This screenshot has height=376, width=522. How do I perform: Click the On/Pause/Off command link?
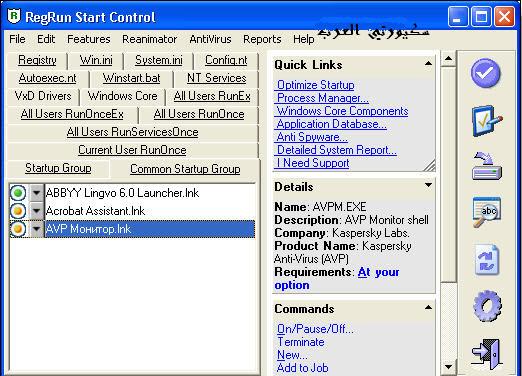pyautogui.click(x=315, y=329)
